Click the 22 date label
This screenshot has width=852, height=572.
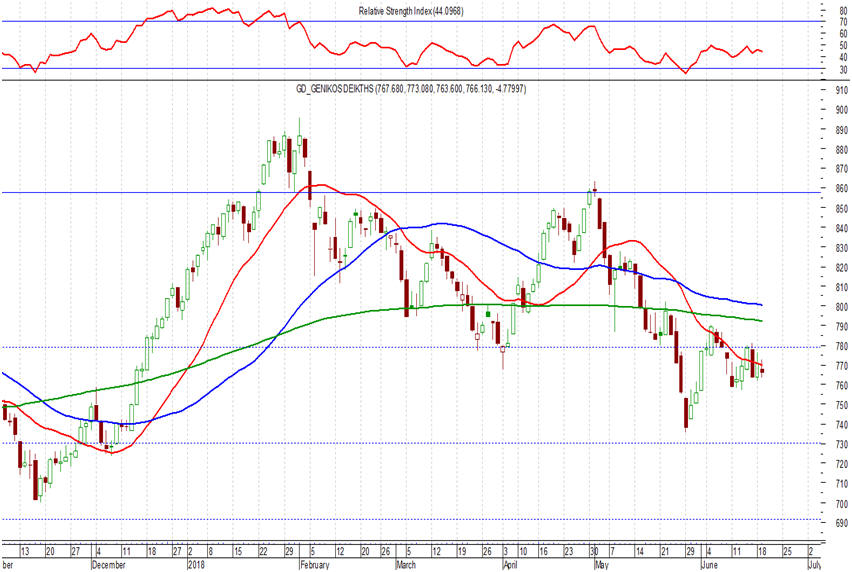[x=264, y=552]
